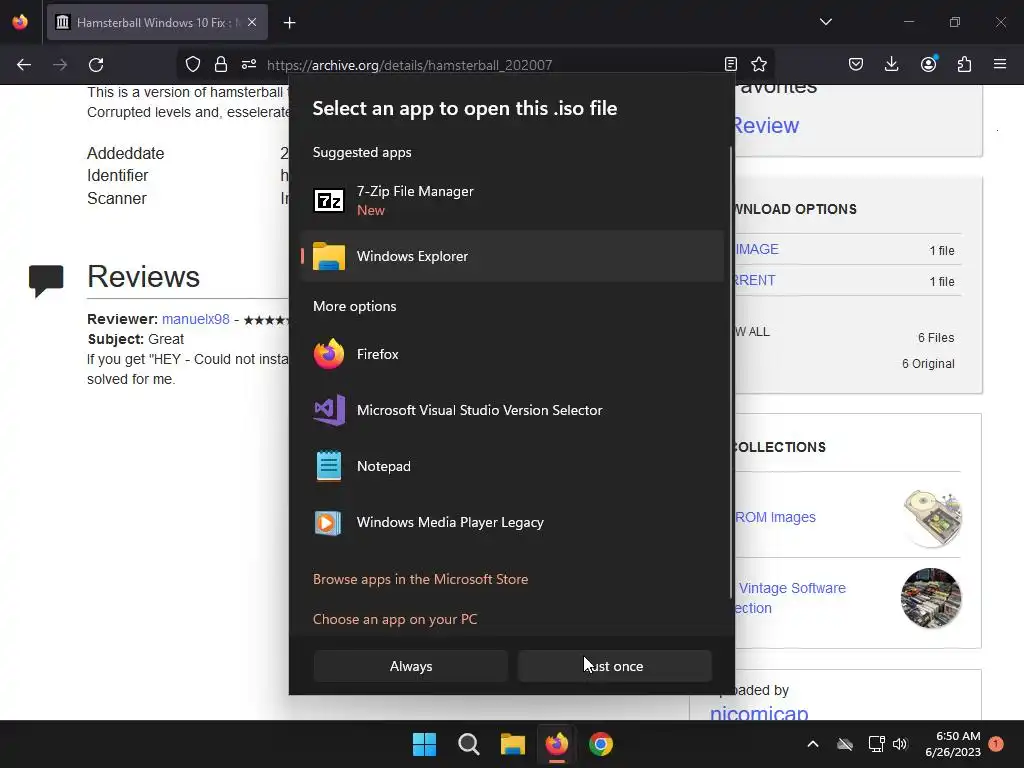
Task: Click the Vintage Software collection thumbnail
Action: pyautogui.click(x=931, y=598)
